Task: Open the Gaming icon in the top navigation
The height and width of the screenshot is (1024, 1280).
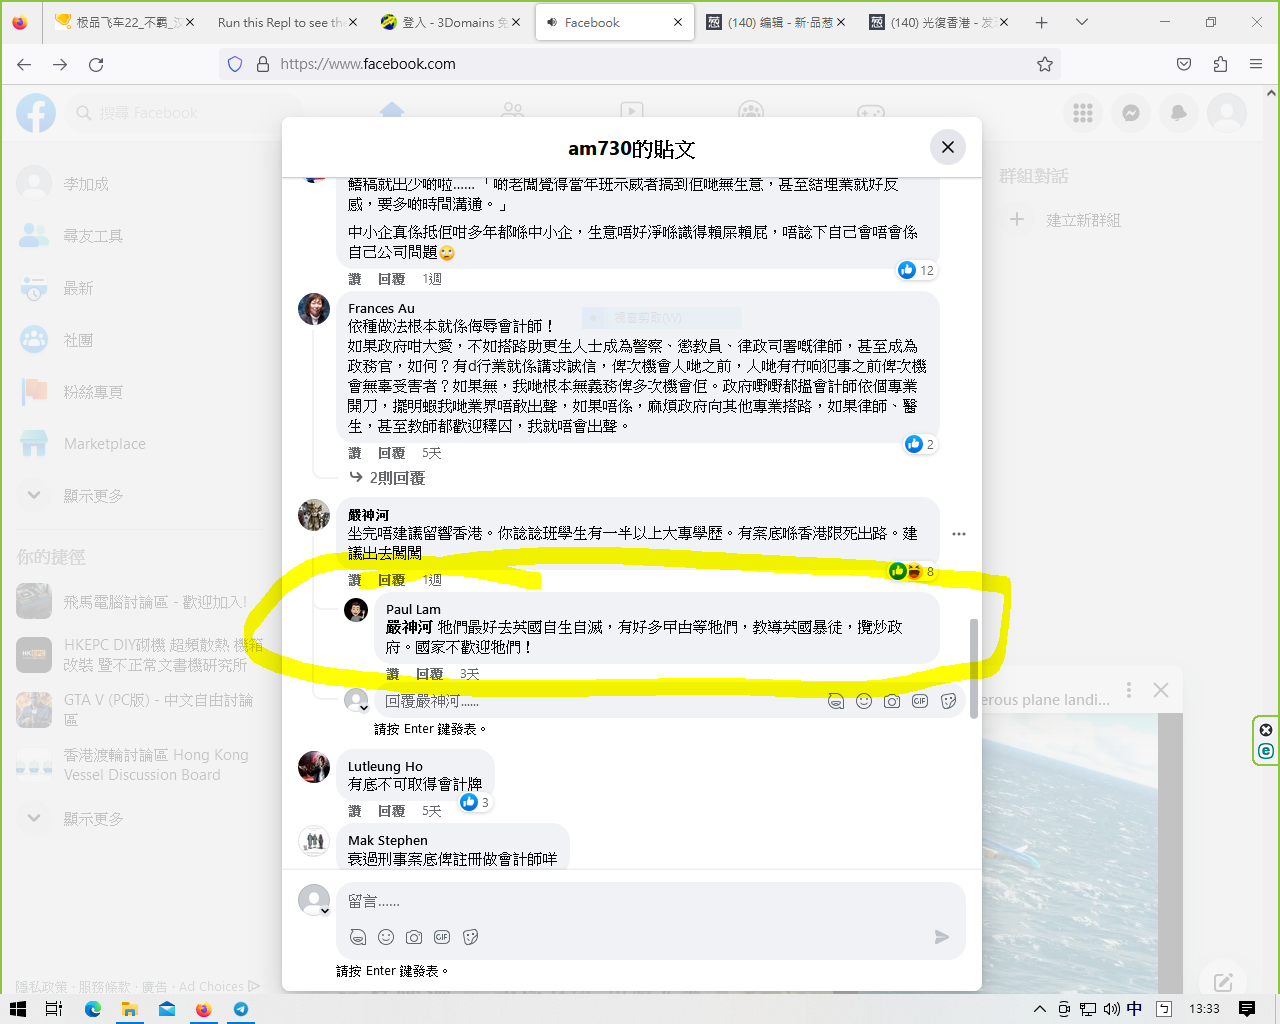Action: tap(870, 111)
